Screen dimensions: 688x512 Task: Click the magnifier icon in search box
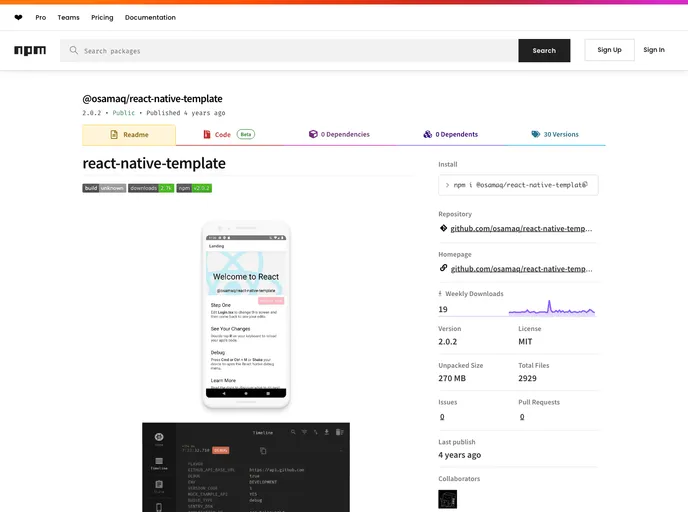coord(74,50)
